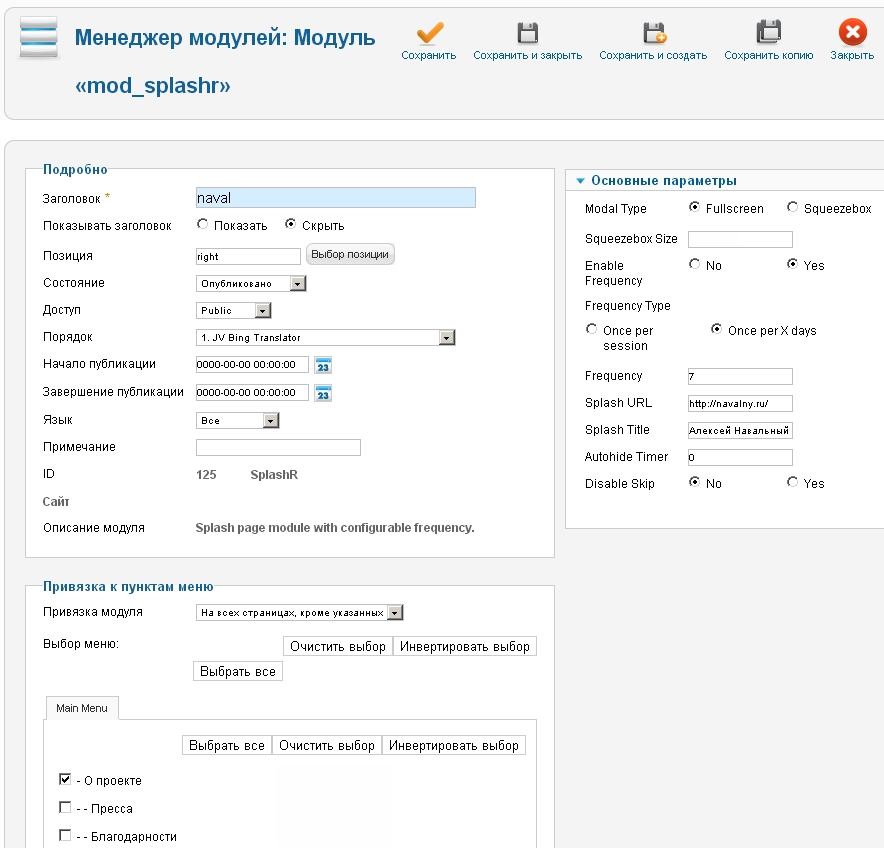Viewport: 884px width, 848px height.
Task: Click the Сохранить checkmark icon
Action: click(x=429, y=33)
